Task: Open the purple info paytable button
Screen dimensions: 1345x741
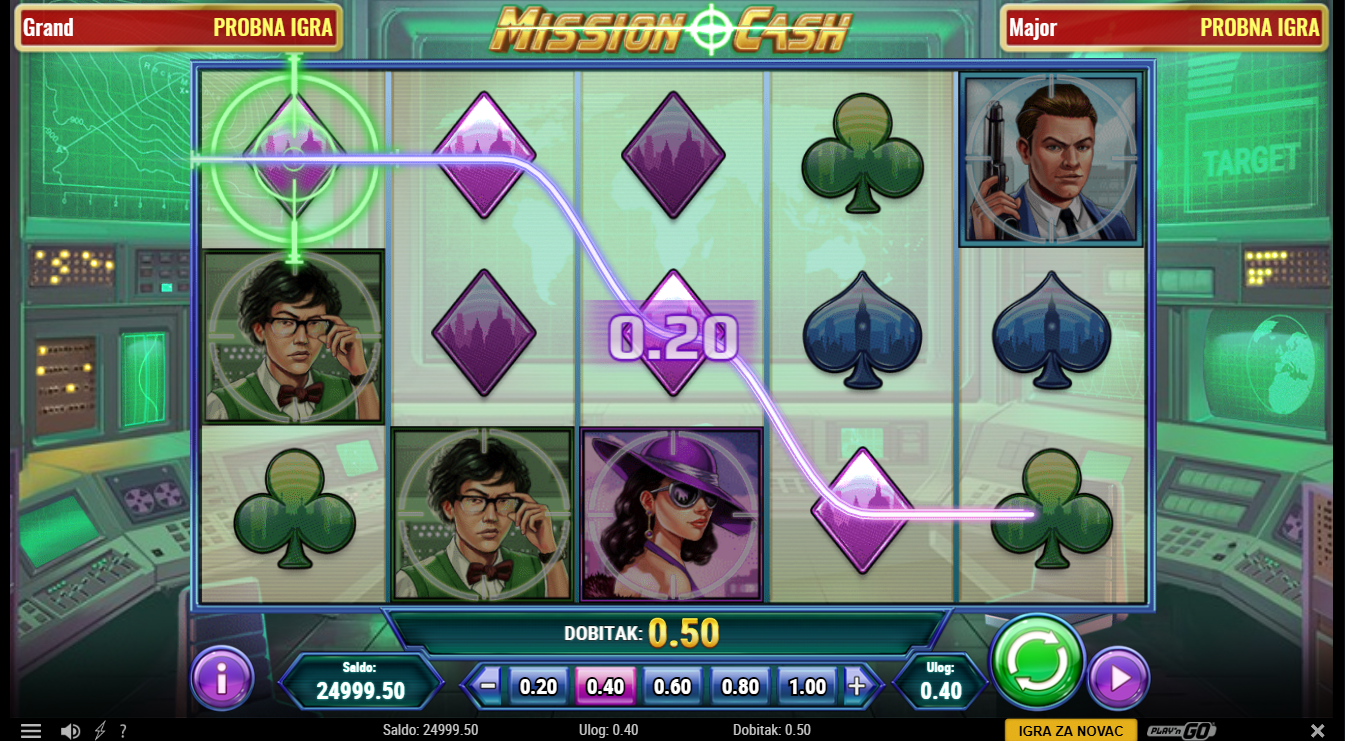Action: 222,678
